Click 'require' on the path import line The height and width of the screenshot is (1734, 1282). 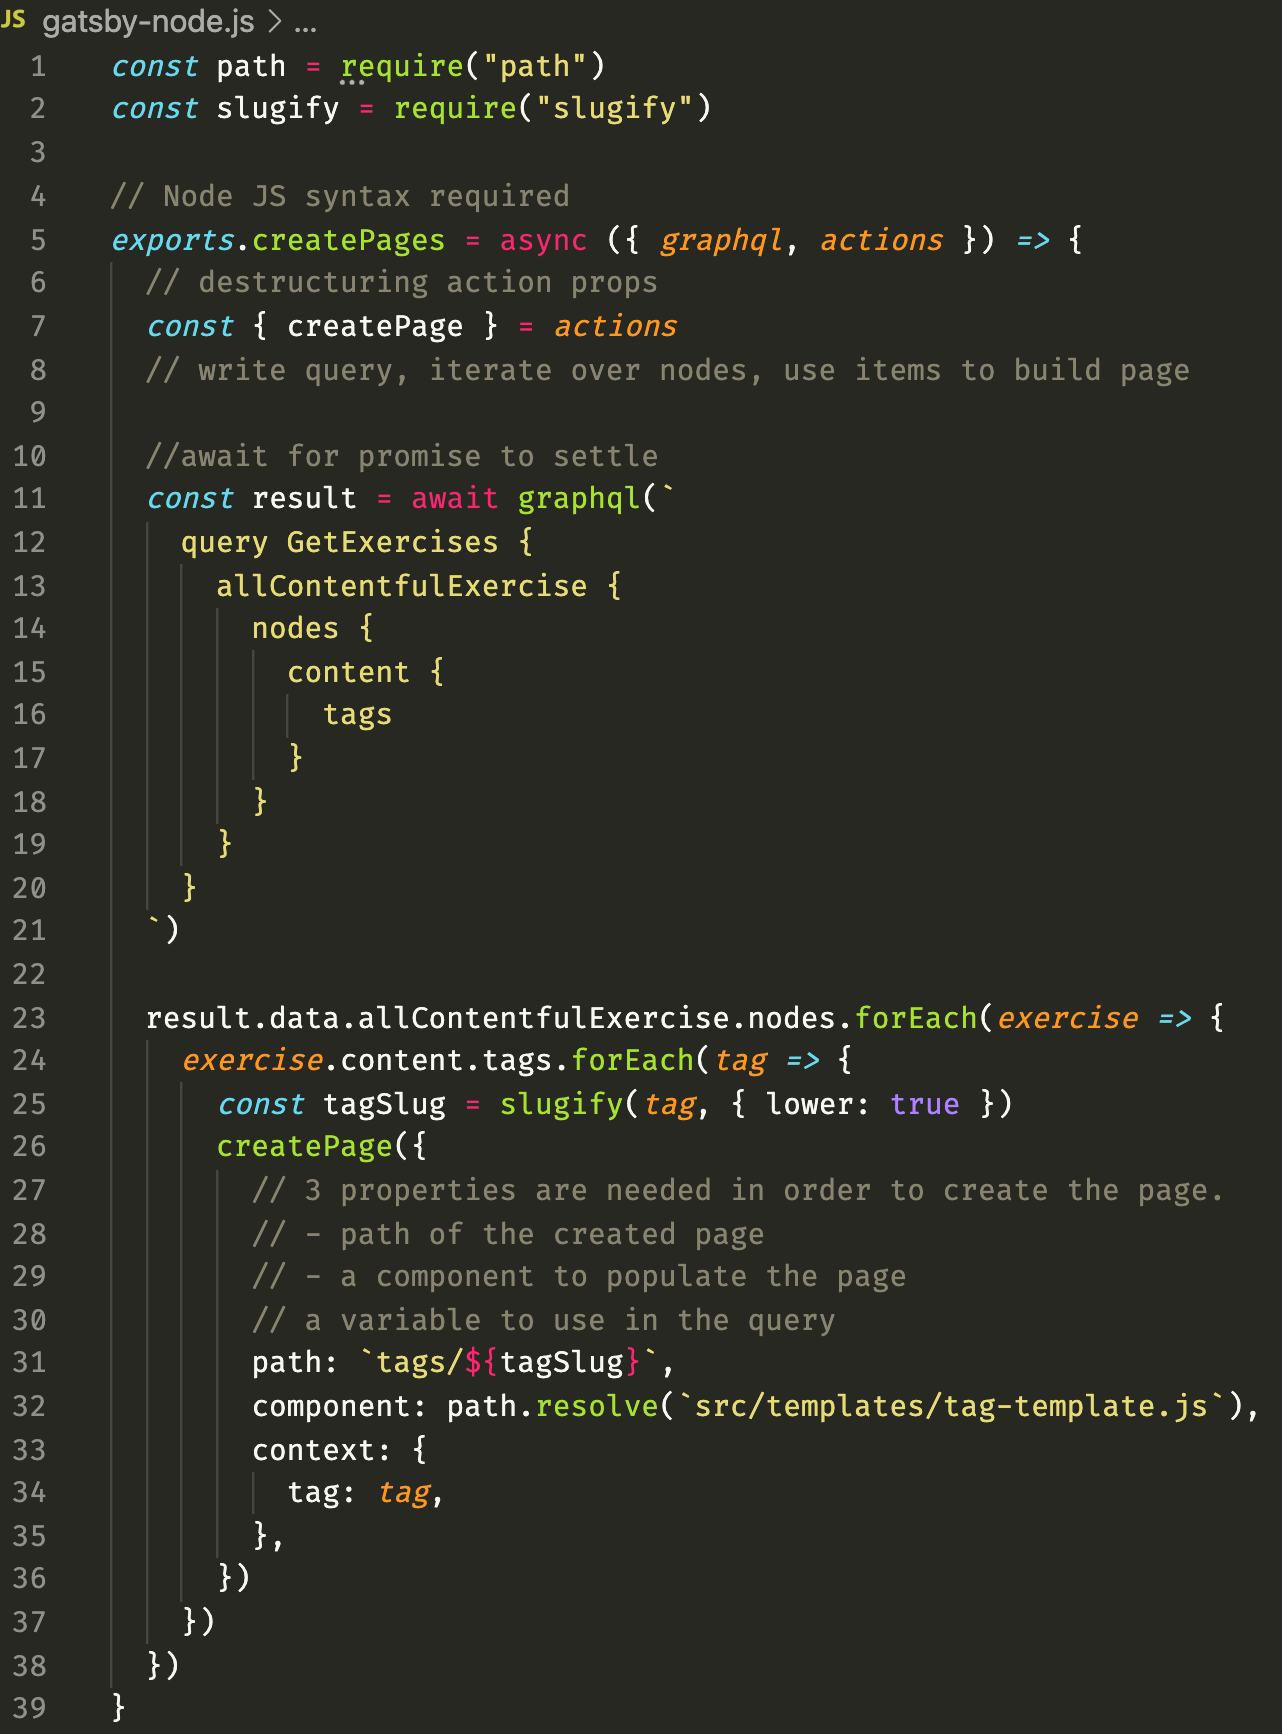pyautogui.click(x=402, y=66)
